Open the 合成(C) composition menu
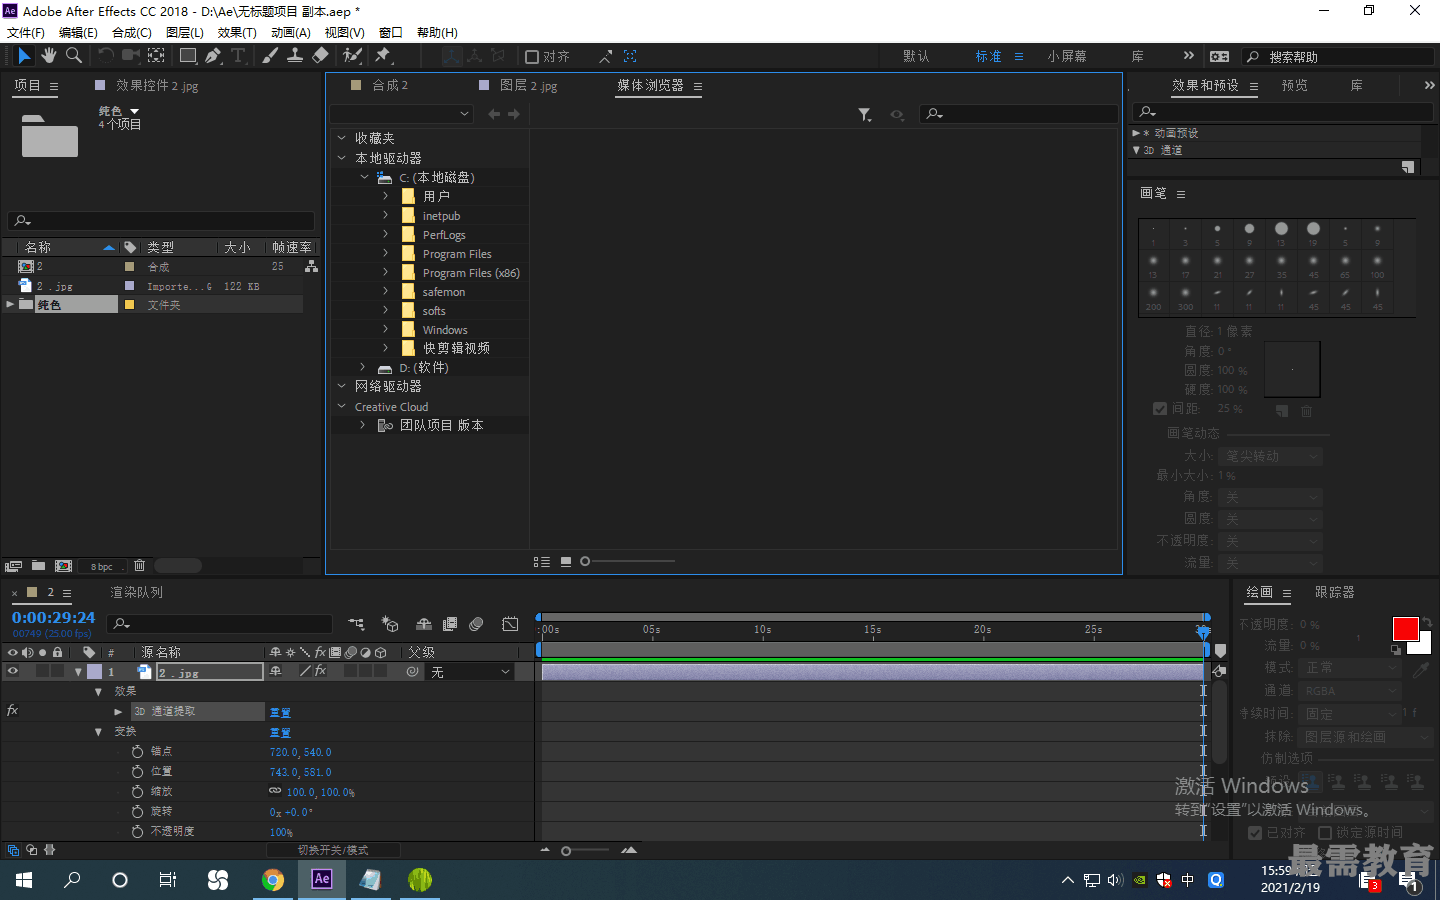 (132, 32)
